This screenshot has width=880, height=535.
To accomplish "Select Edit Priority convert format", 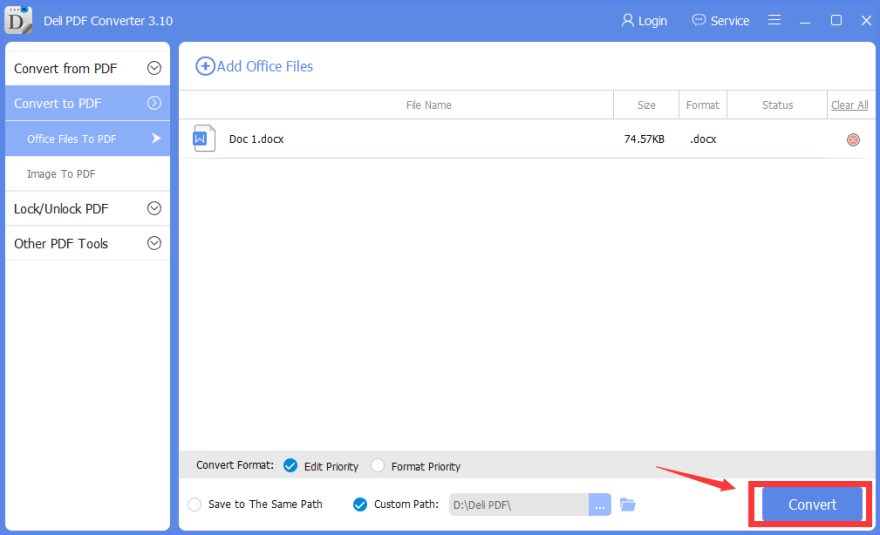I will 290,465.
